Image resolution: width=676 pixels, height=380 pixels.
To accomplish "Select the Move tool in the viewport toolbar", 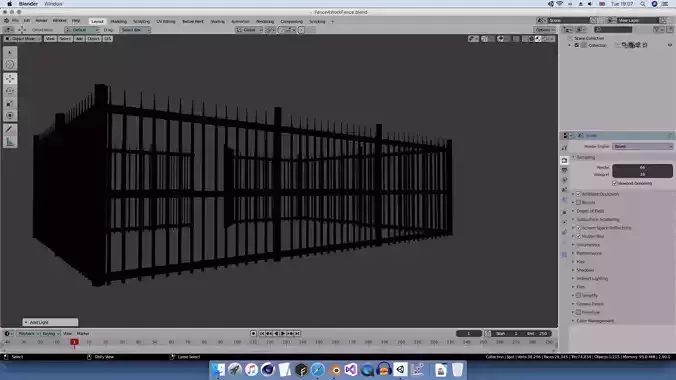I will (10, 78).
